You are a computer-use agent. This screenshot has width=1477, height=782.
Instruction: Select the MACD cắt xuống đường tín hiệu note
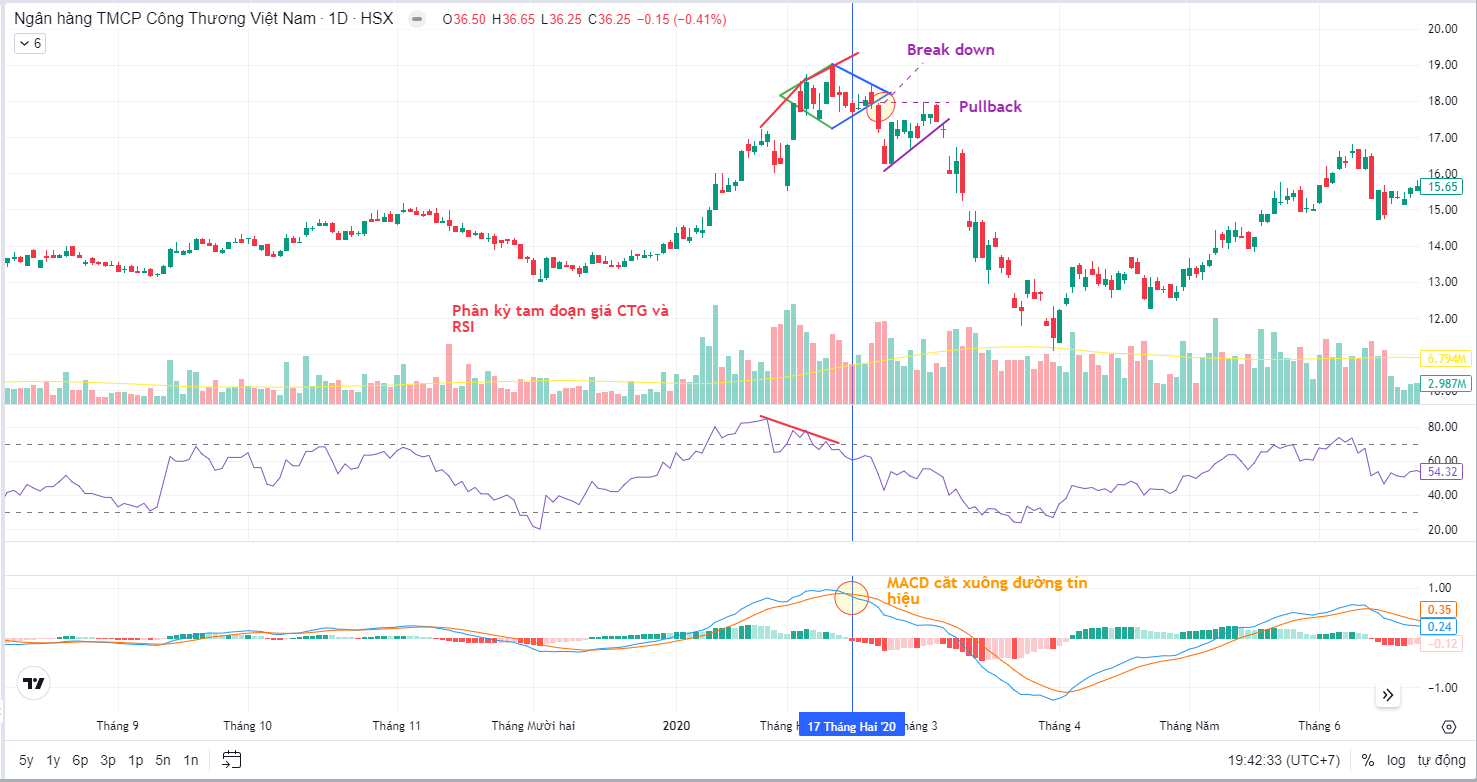pyautogui.click(x=987, y=590)
